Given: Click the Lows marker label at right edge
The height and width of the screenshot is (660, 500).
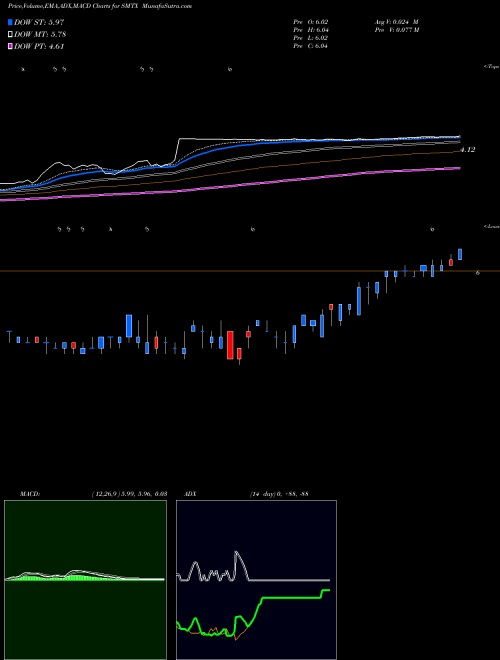Looking at the screenshot, I should [x=492, y=226].
